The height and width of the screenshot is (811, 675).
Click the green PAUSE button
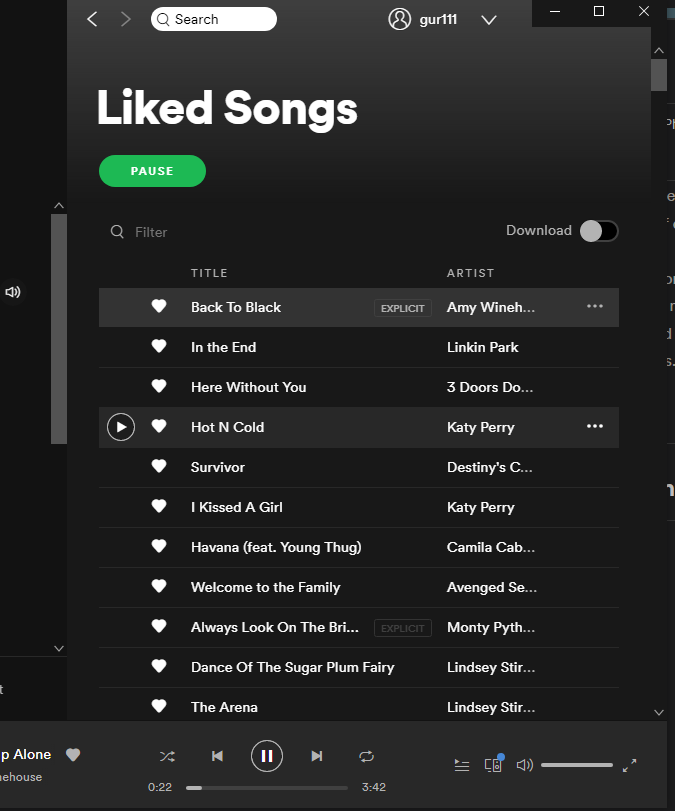(x=152, y=171)
